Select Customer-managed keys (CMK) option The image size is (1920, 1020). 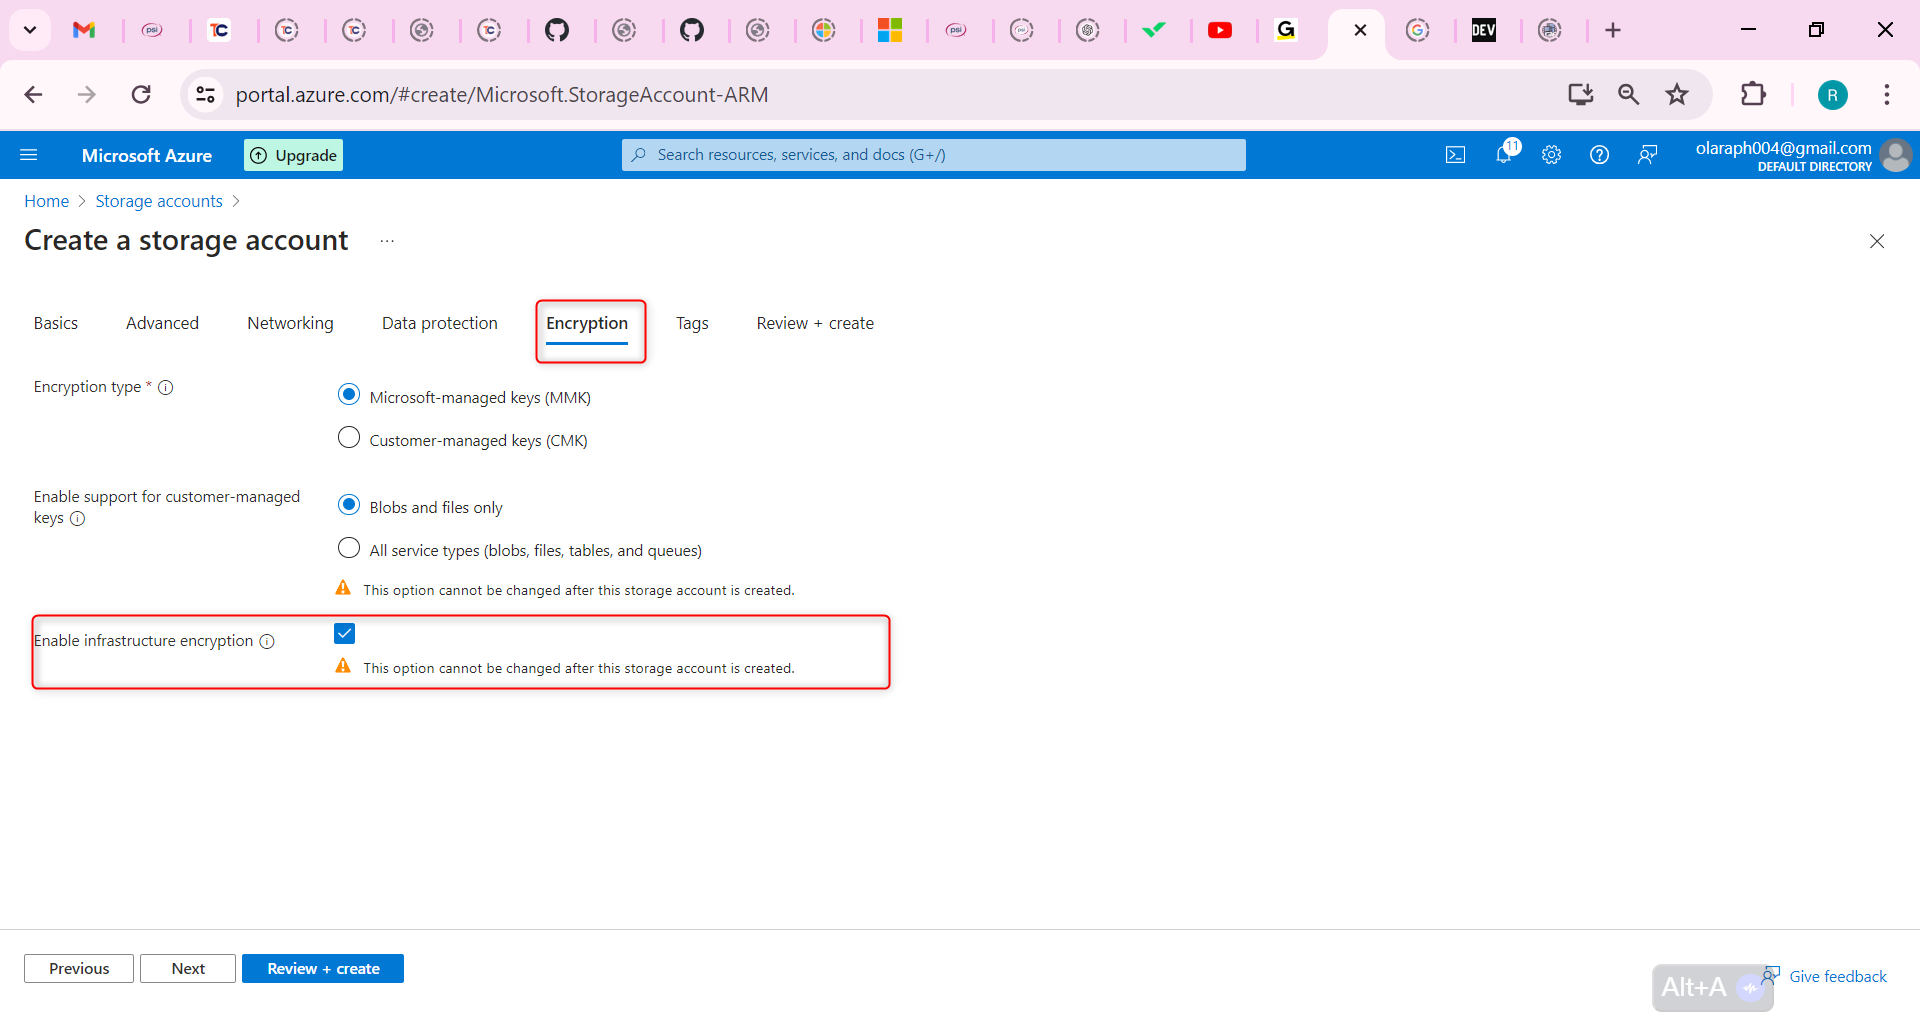point(349,437)
